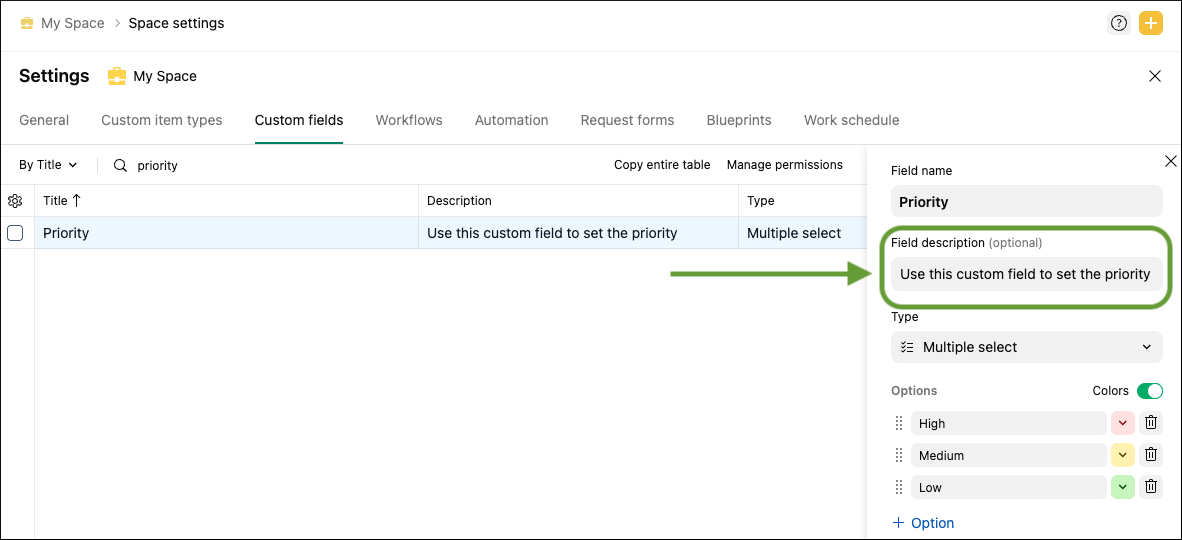
Task: Click the yellow plus add button
Action: pos(1151,23)
